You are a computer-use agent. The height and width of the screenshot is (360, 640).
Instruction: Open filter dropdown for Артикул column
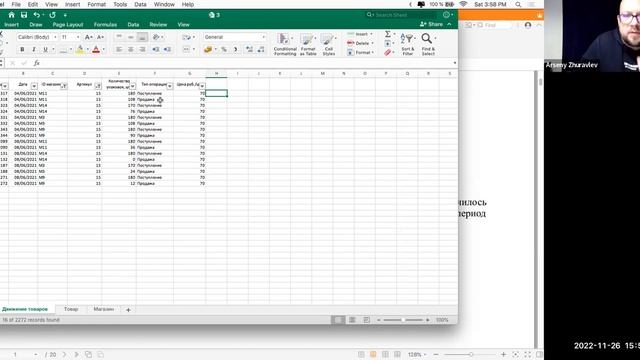(x=98, y=86)
